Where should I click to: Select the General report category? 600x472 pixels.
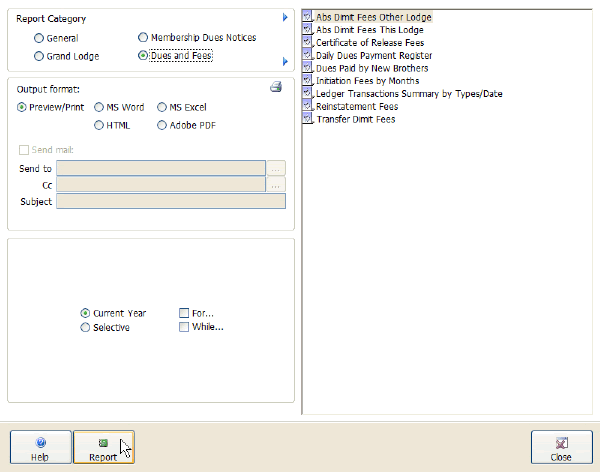point(39,38)
